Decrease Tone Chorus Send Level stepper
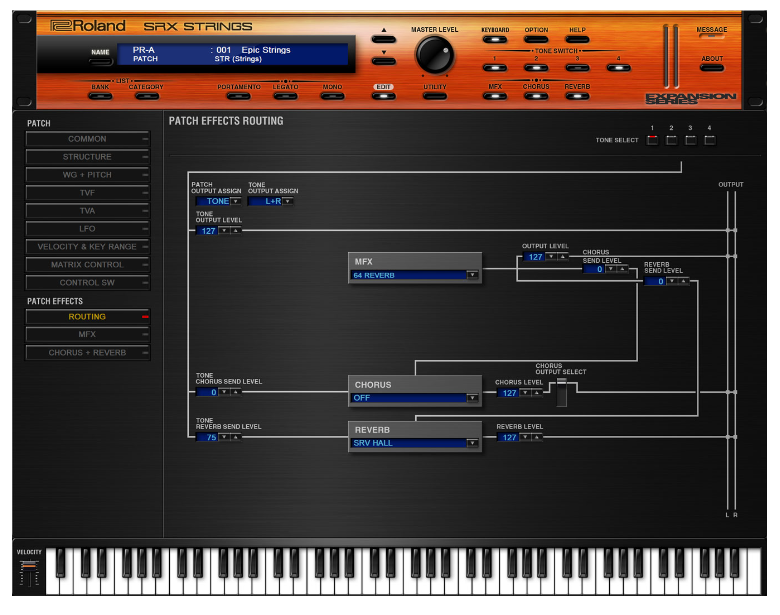Viewport: 780px width, 615px height. pyautogui.click(x=224, y=392)
